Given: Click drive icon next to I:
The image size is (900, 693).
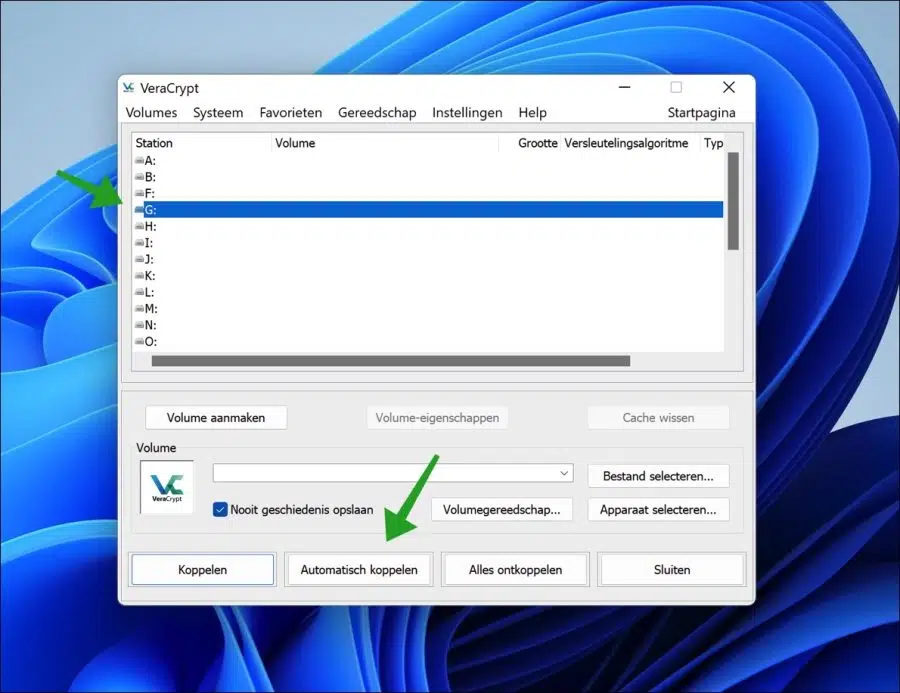Looking at the screenshot, I should [x=139, y=243].
